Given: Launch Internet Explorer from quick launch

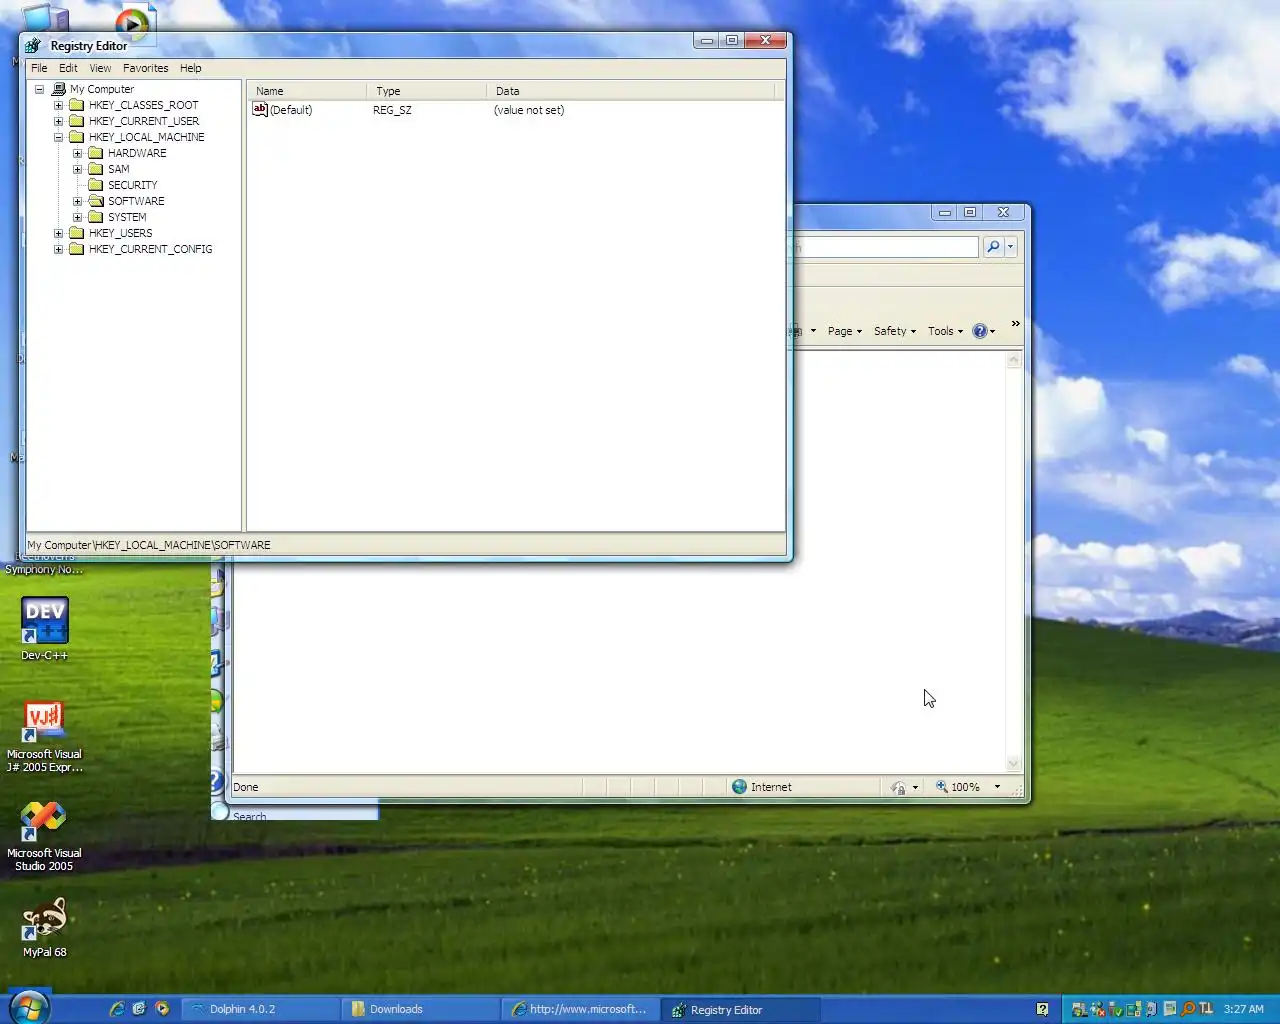Looking at the screenshot, I should coord(117,1009).
